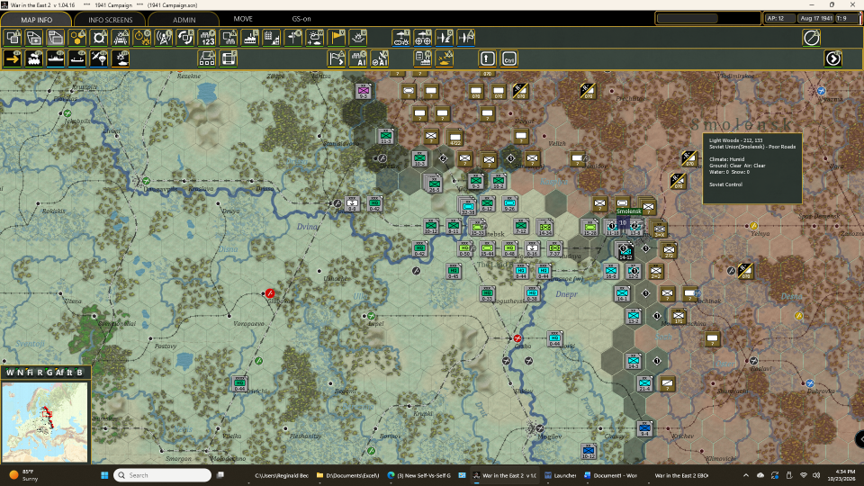Image resolution: width=864 pixels, height=486 pixels.
Task: Click the factory 123 numbers icon
Action: tap(207, 37)
